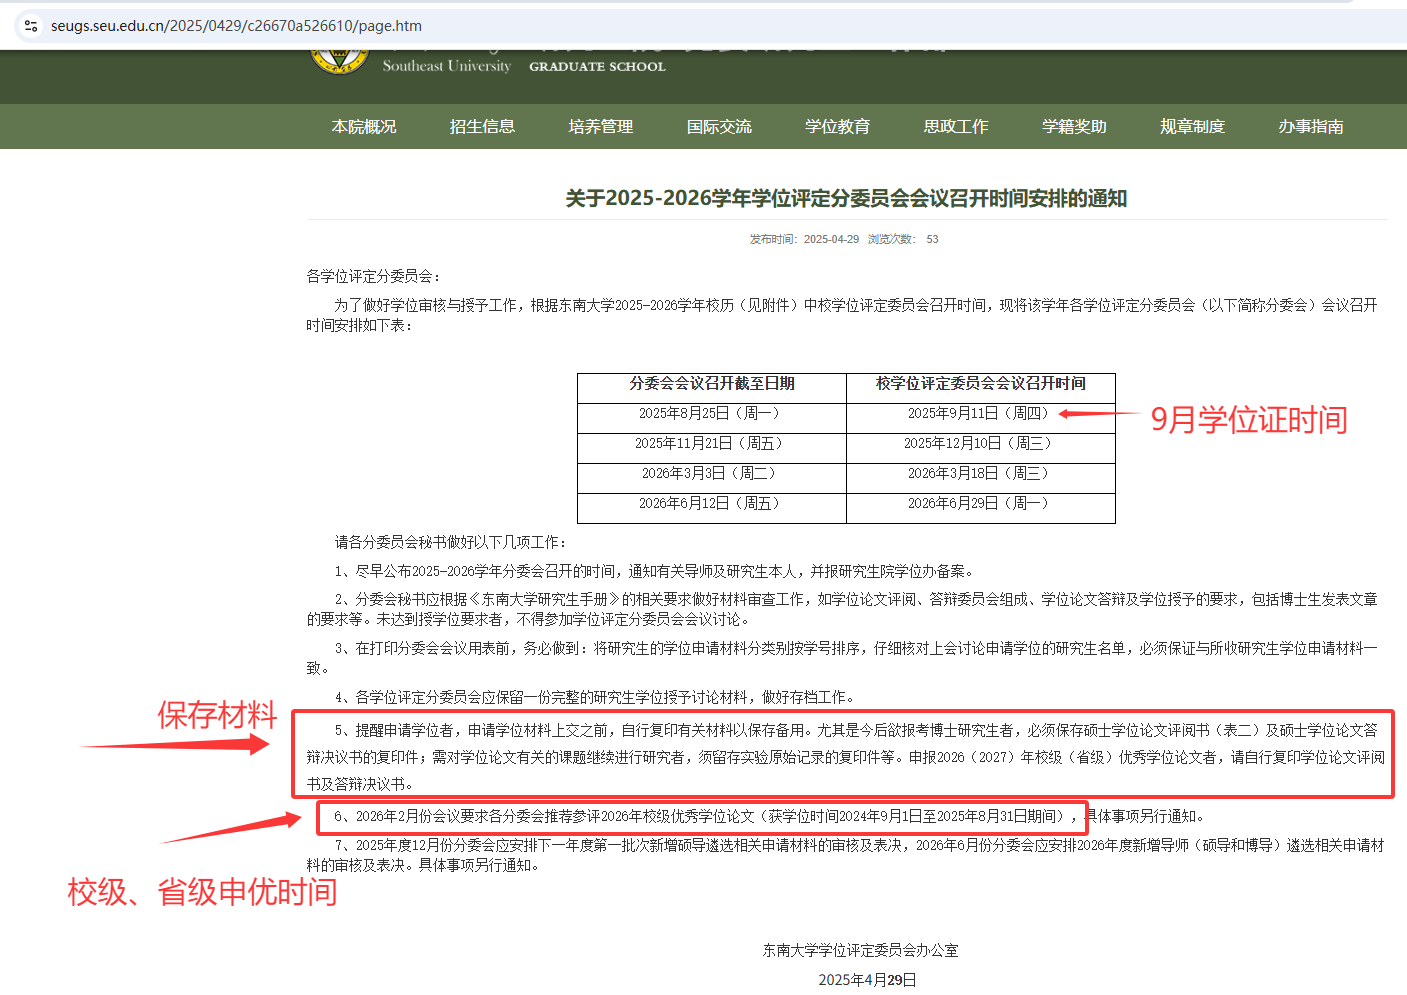Open the 学位教育 menu item
Viewport: 1407px width, 995px height.
pyautogui.click(x=837, y=127)
